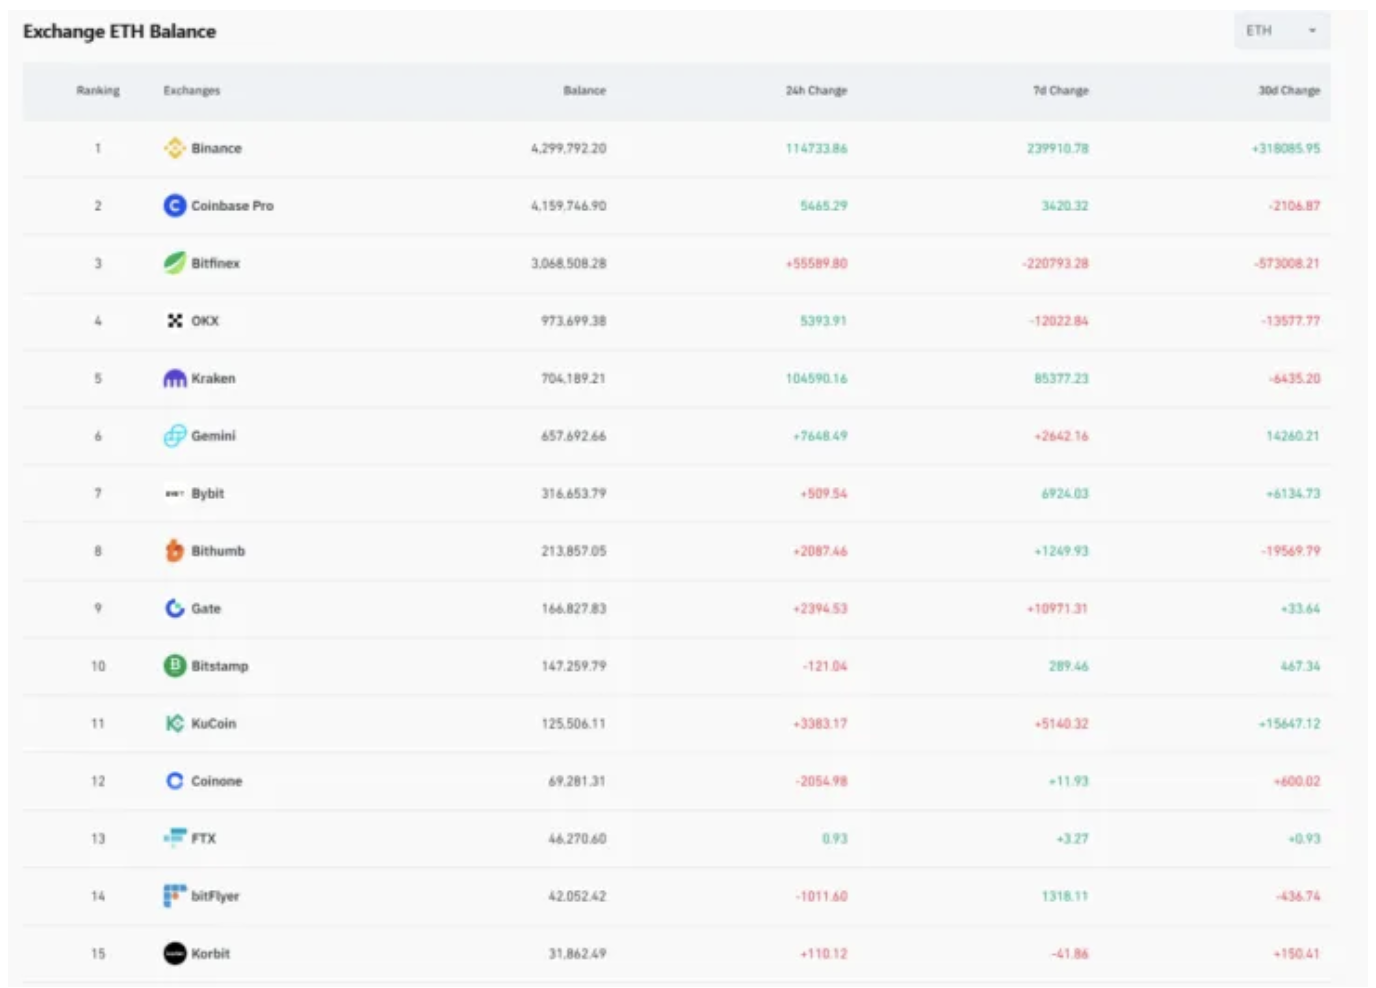1376x988 pixels.
Task: Select Bybit balance 316,653.79
Action: tap(574, 493)
